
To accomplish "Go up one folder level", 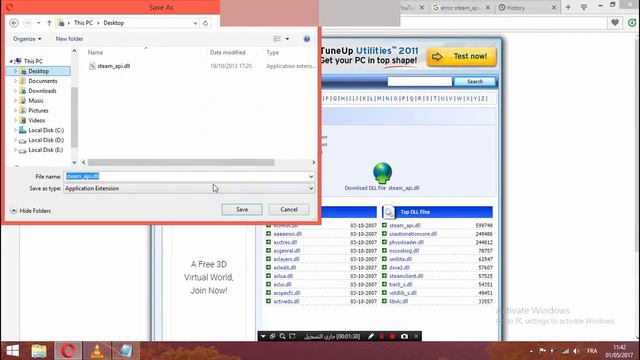I will pyautogui.click(x=49, y=23).
